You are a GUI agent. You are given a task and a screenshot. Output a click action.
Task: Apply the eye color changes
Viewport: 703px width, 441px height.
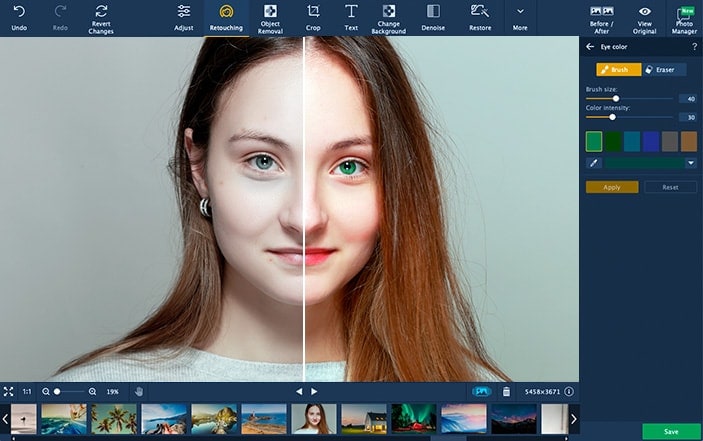coord(612,187)
